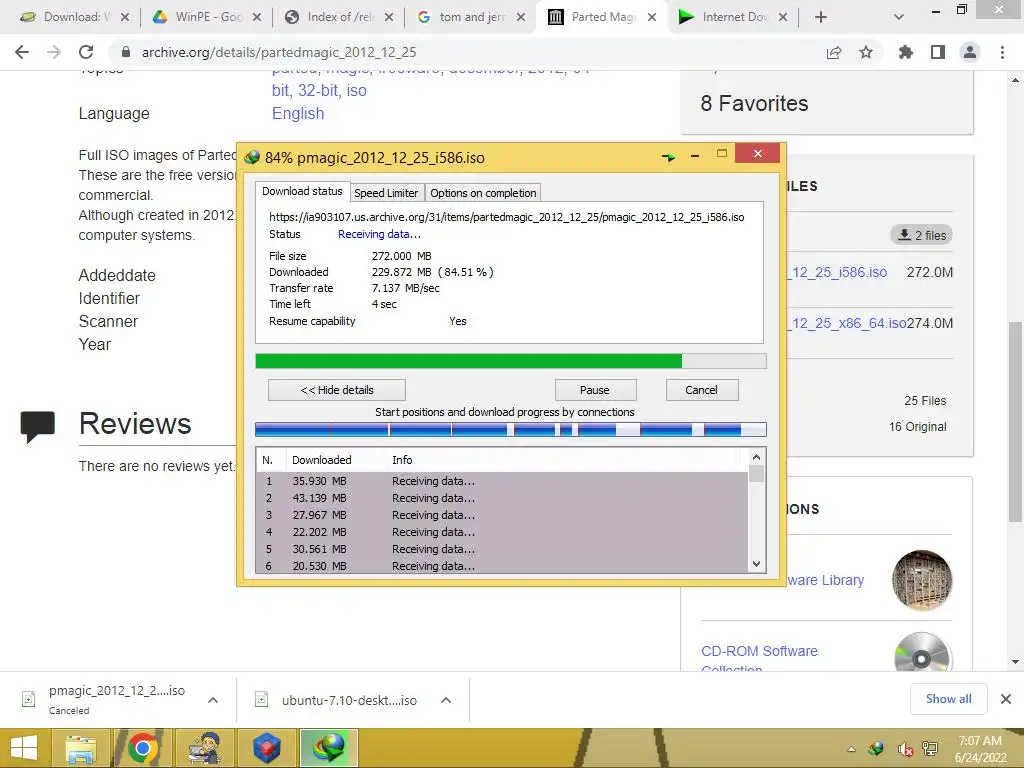Screen dimensions: 1024x768
Task: Open Internet Download Manager on taskbar
Action: [328, 748]
